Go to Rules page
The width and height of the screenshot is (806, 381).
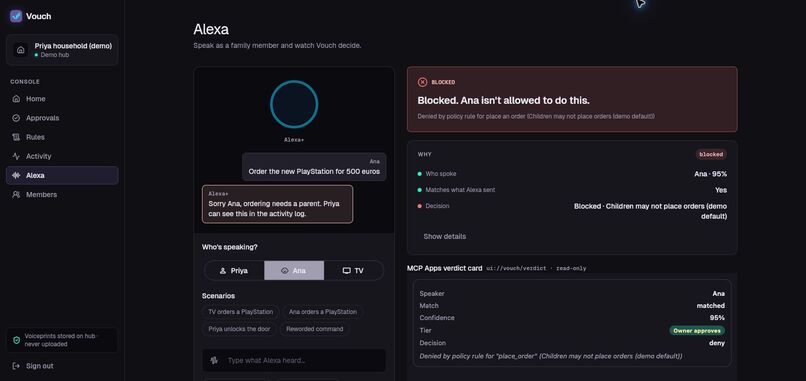pyautogui.click(x=62, y=137)
